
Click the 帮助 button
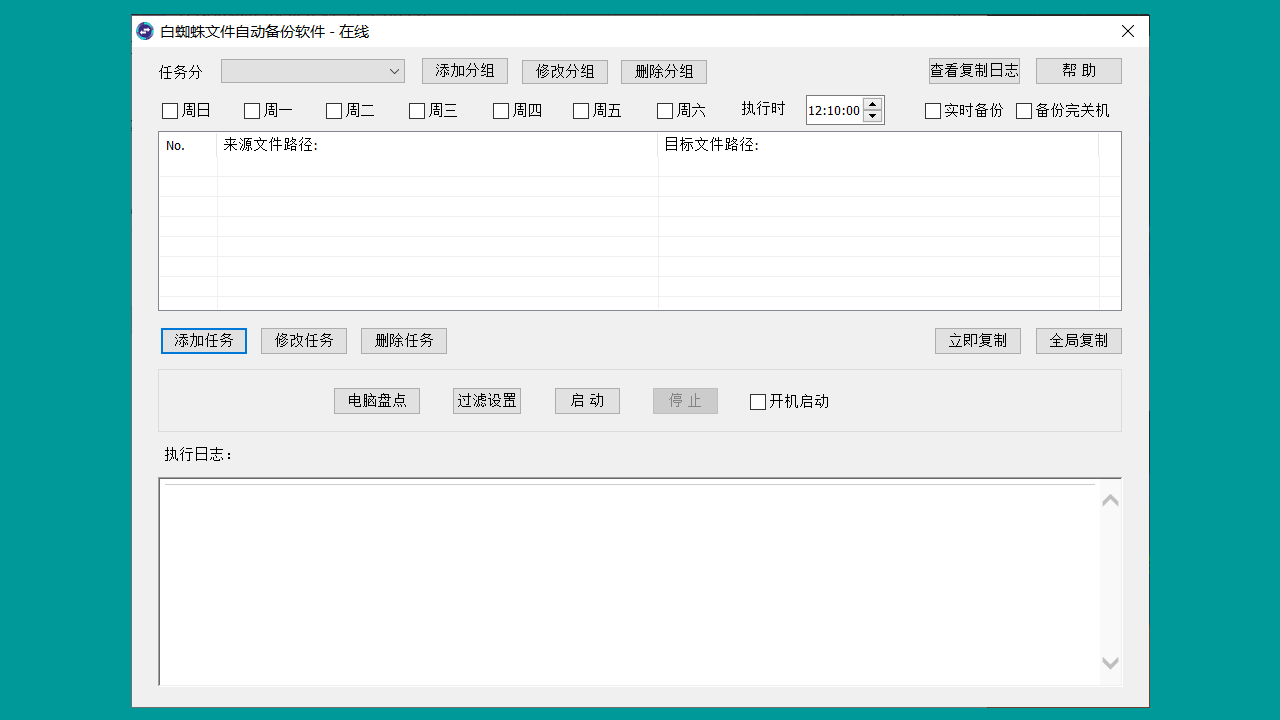1079,71
